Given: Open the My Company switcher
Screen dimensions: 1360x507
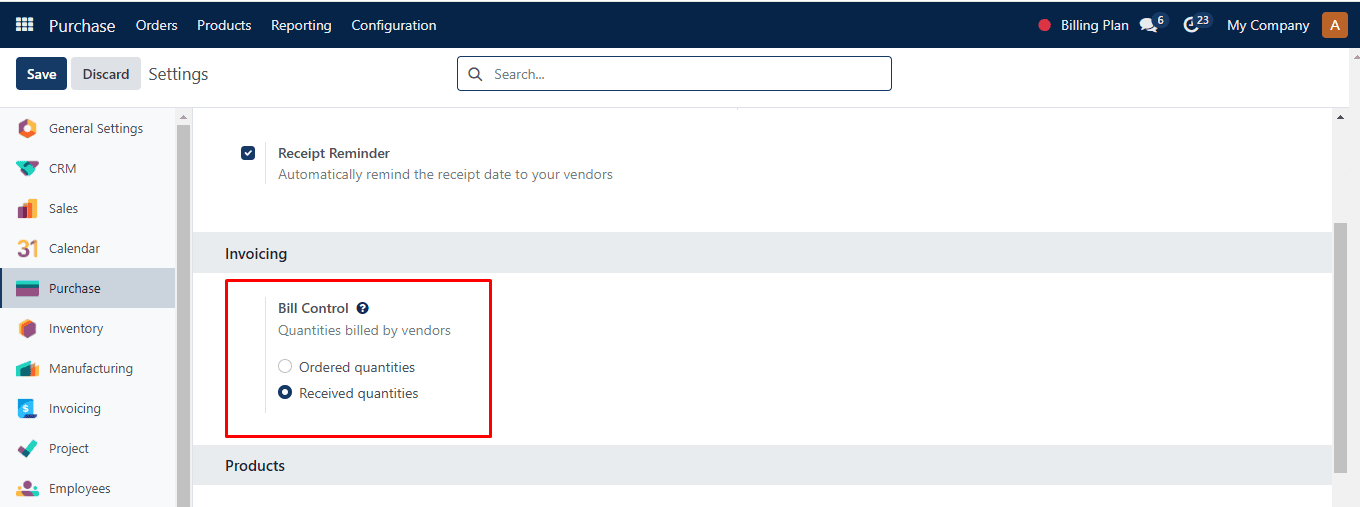Looking at the screenshot, I should [x=1268, y=25].
